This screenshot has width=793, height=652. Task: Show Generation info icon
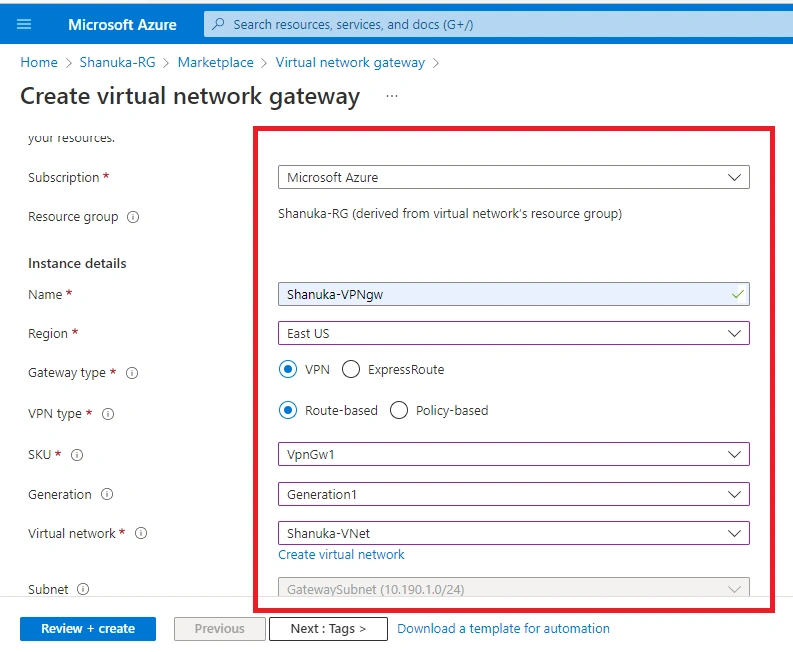107,494
